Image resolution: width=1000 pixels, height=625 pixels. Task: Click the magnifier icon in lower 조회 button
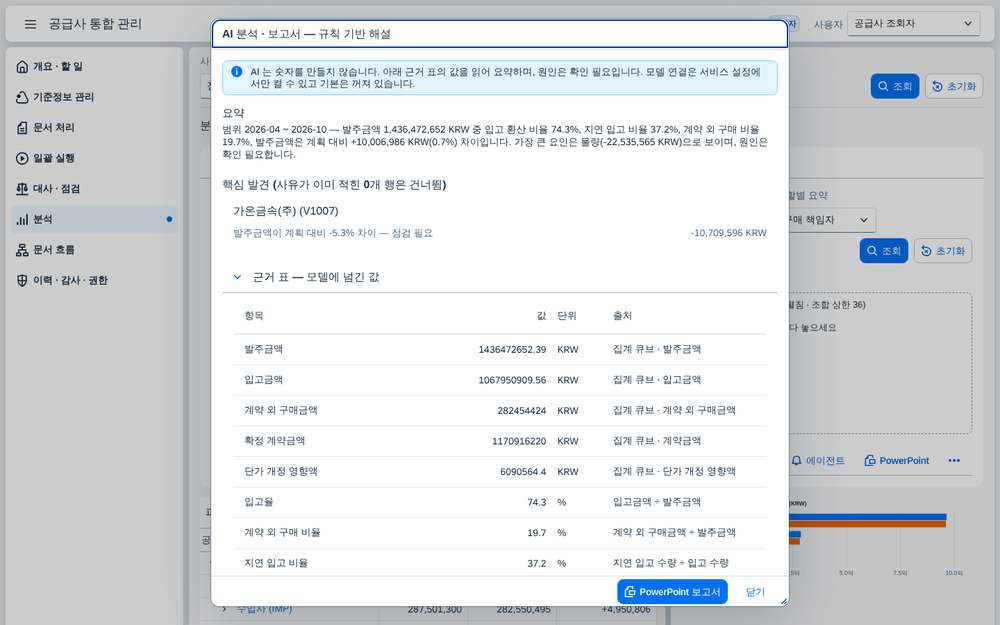click(x=872, y=251)
